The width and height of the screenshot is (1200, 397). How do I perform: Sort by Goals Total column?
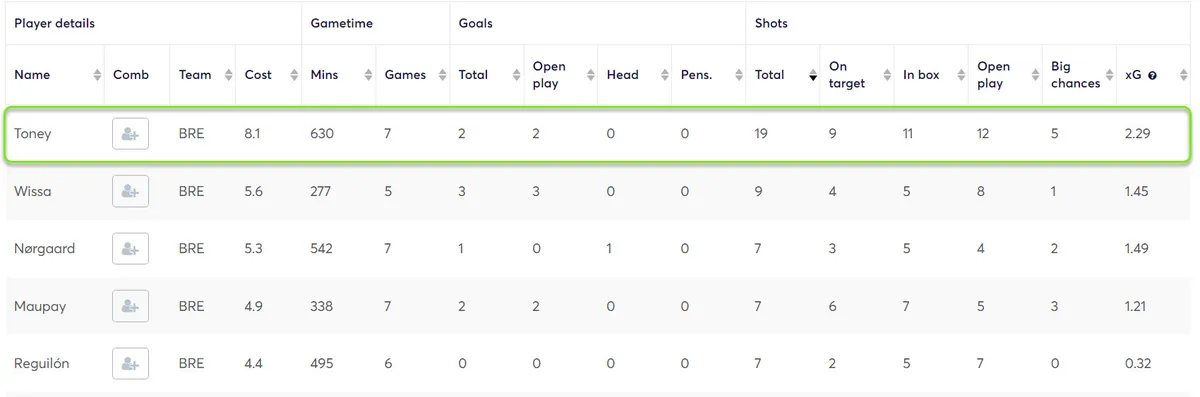click(x=487, y=75)
